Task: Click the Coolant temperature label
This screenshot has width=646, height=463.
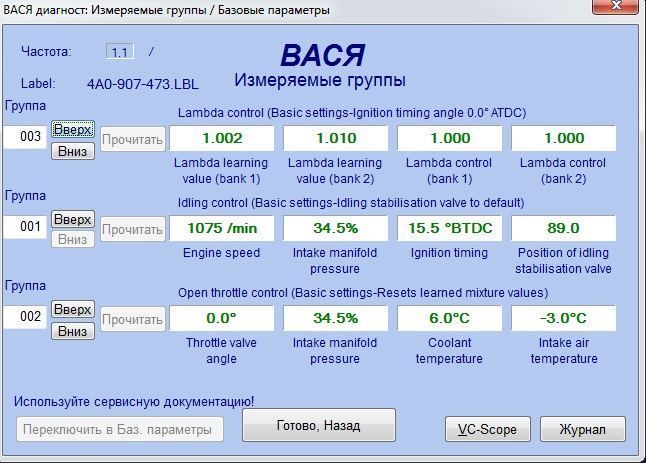Action: (449, 351)
